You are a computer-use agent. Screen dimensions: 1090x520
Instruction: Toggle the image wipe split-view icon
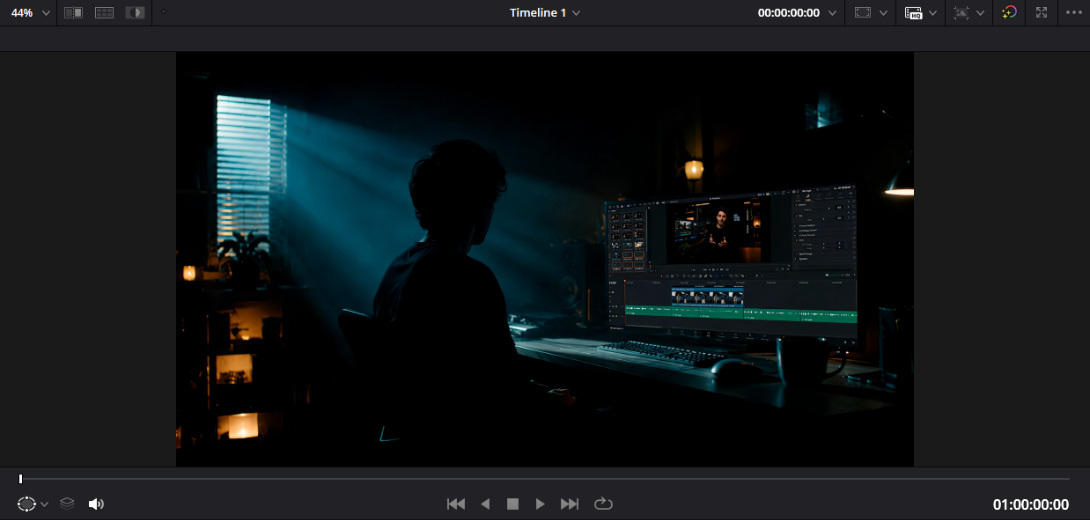(73, 13)
